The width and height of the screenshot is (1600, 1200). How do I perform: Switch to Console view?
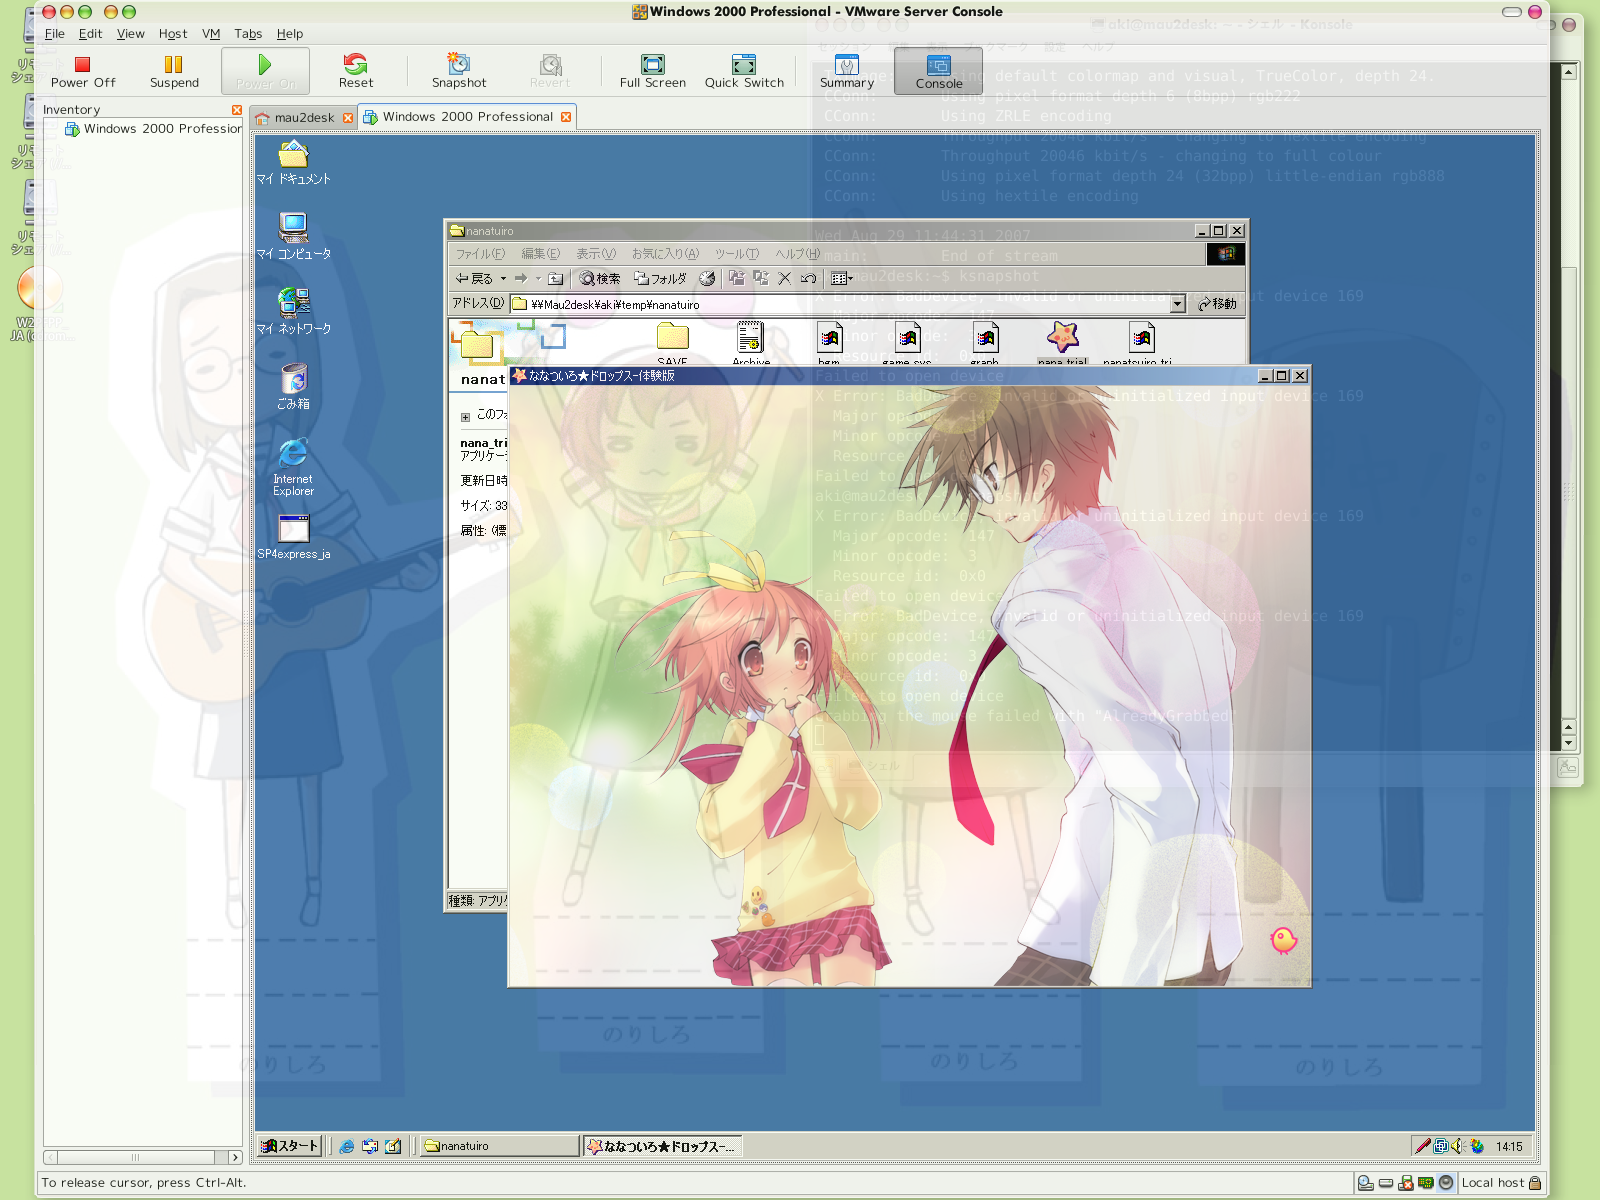pos(938,71)
